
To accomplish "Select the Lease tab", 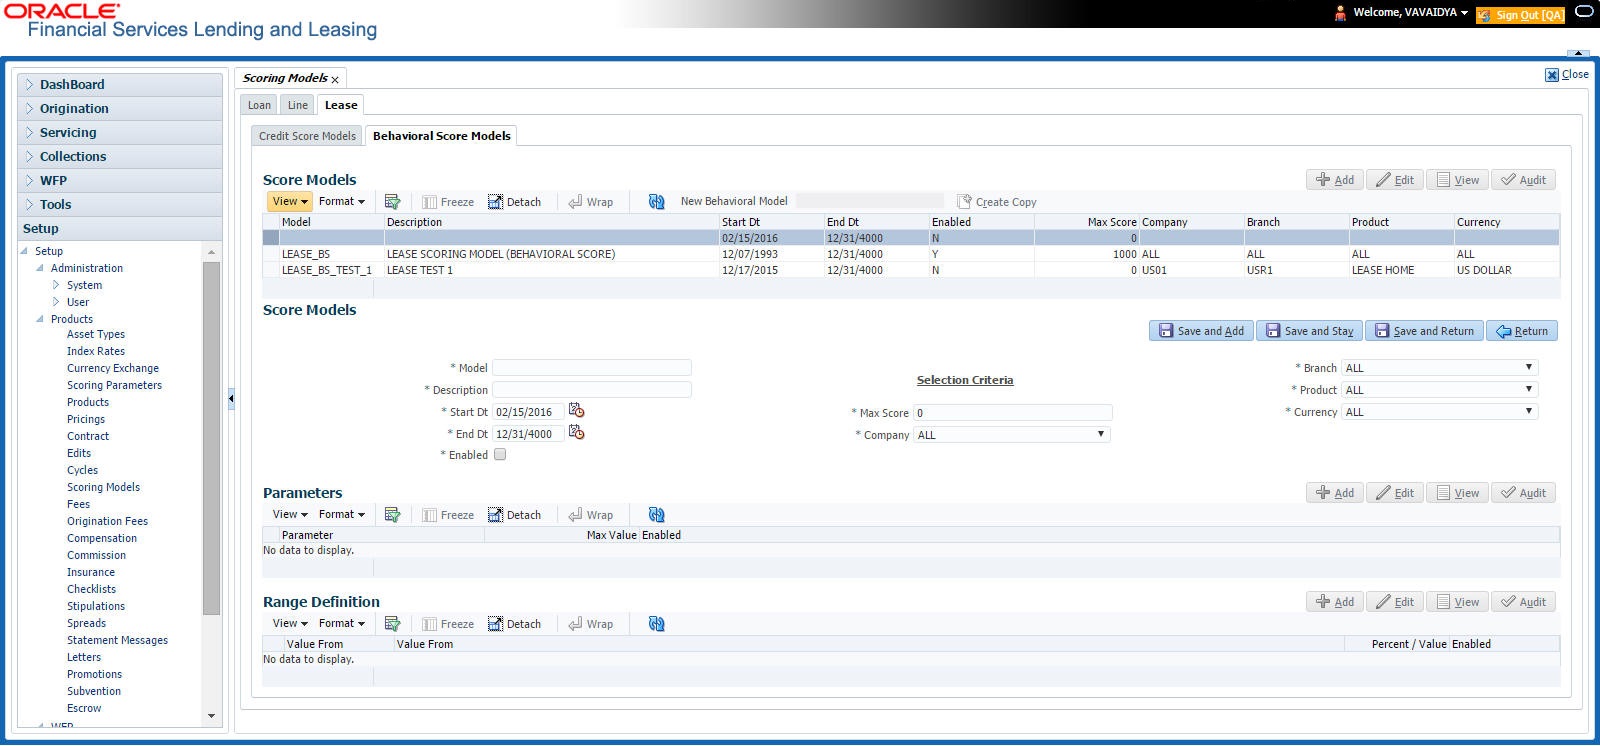I will click(341, 105).
